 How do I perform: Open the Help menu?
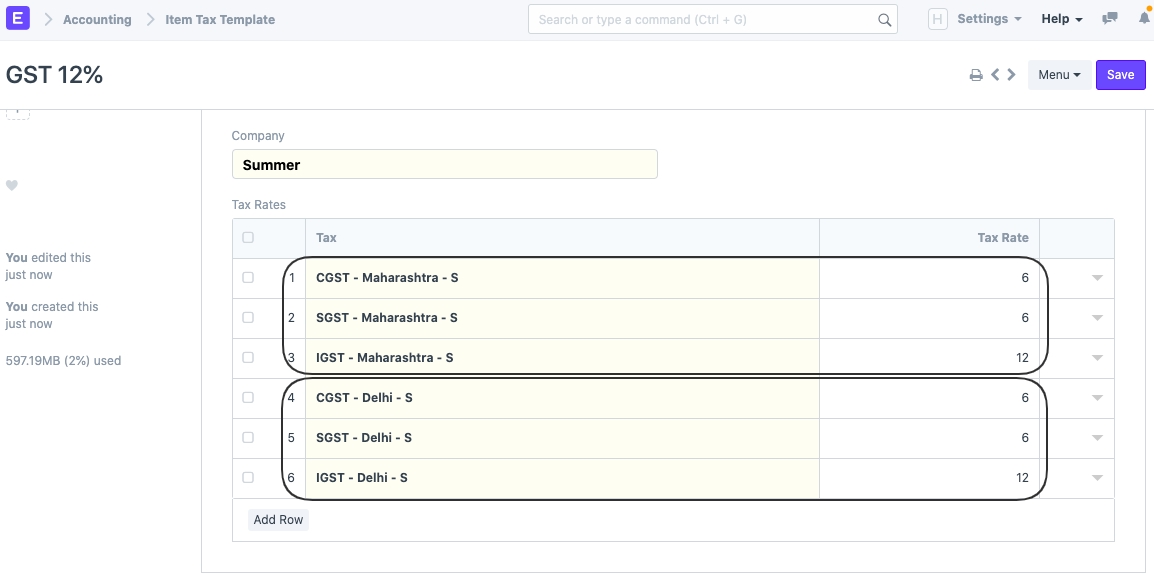tap(1062, 19)
